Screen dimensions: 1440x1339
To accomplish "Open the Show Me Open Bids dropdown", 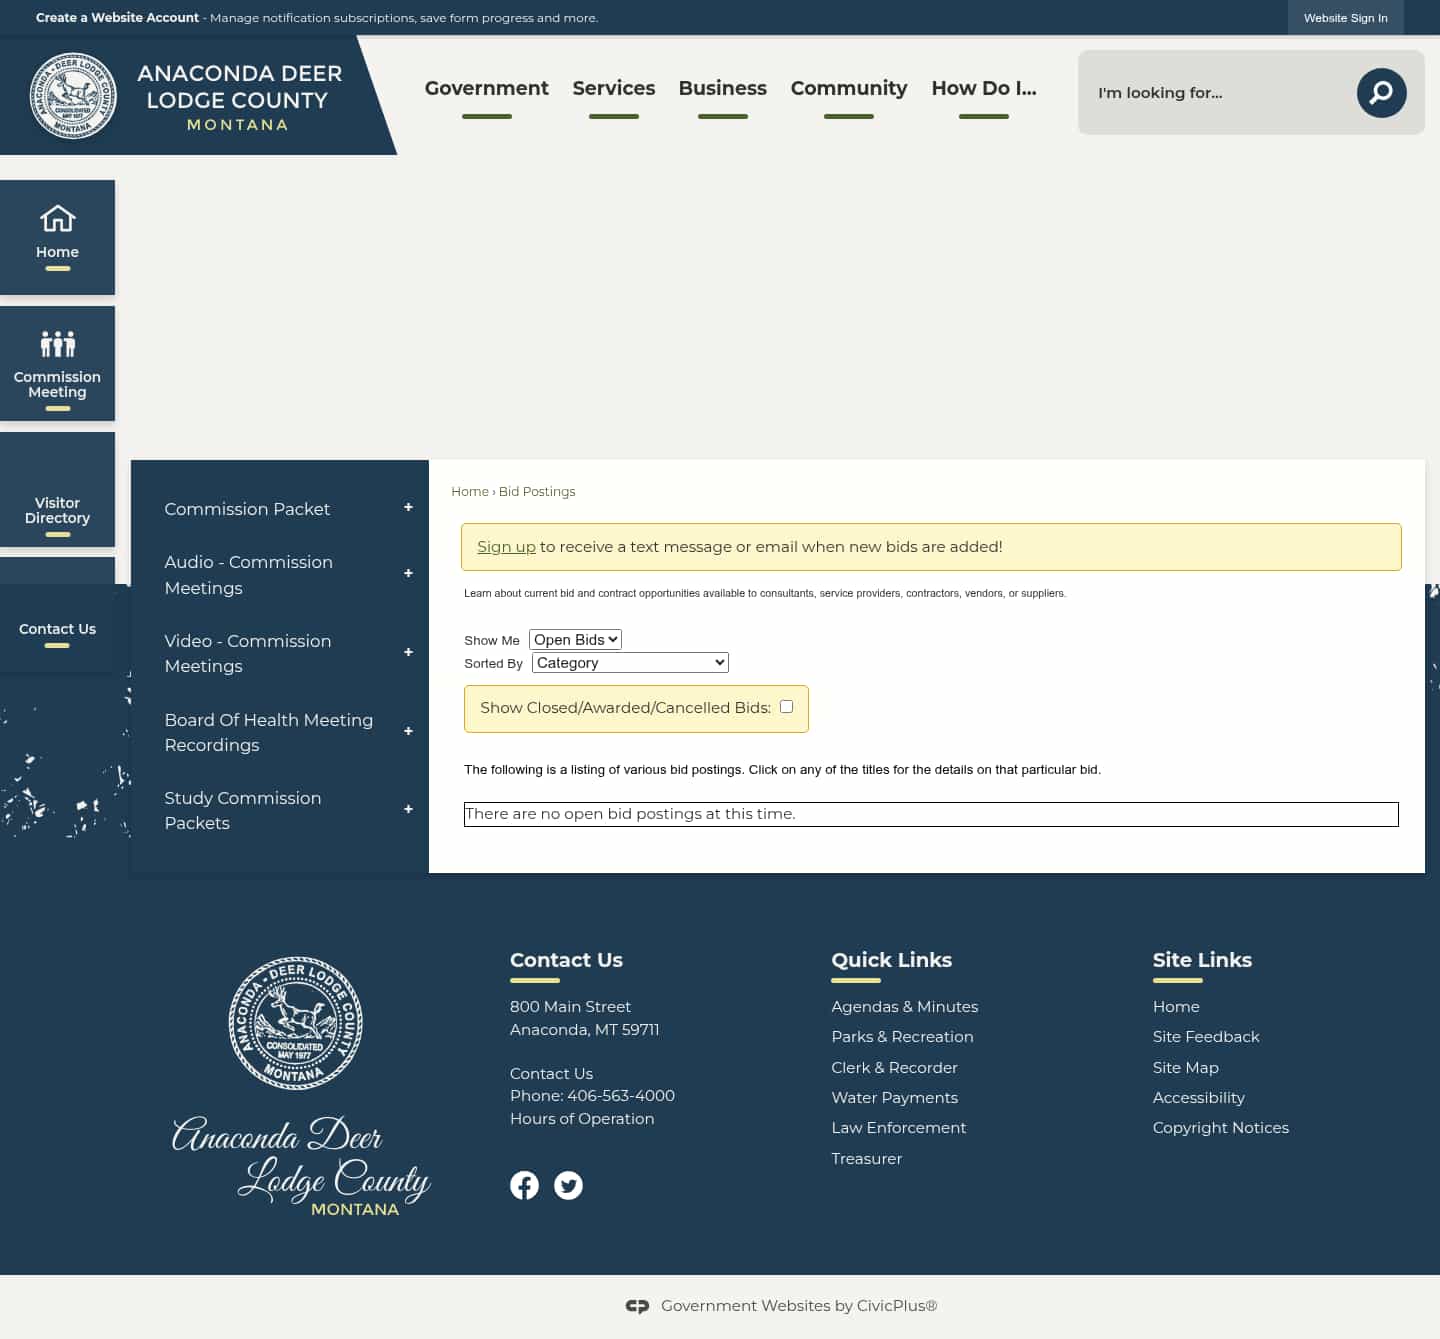I will (575, 639).
